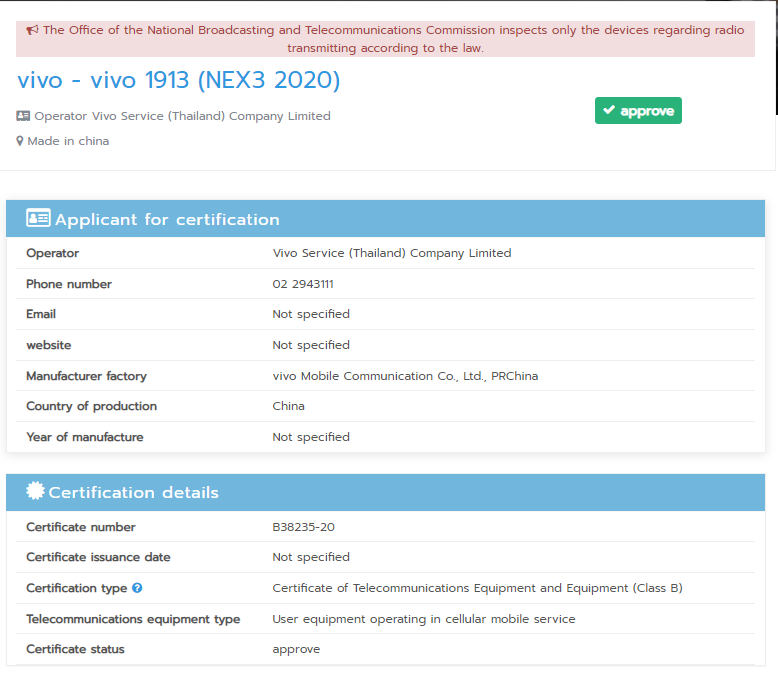Click the Phone number label
The width and height of the screenshot is (778, 674).
click(x=69, y=284)
